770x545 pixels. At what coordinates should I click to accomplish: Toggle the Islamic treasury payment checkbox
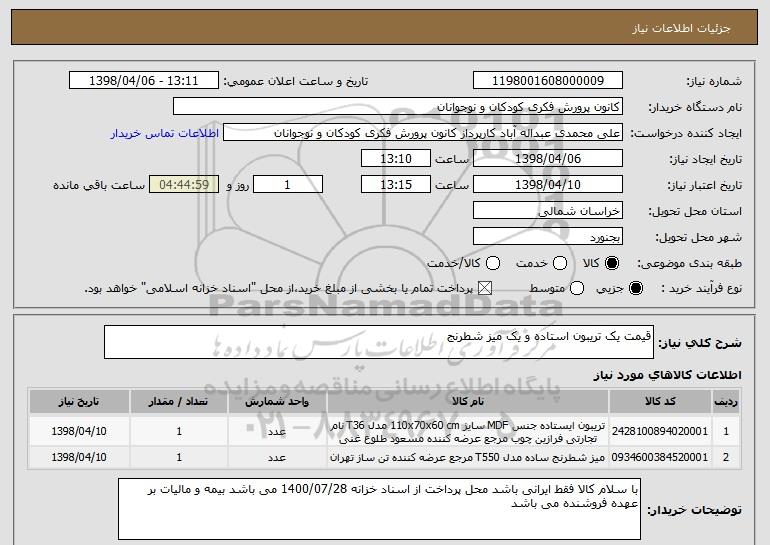(x=485, y=289)
